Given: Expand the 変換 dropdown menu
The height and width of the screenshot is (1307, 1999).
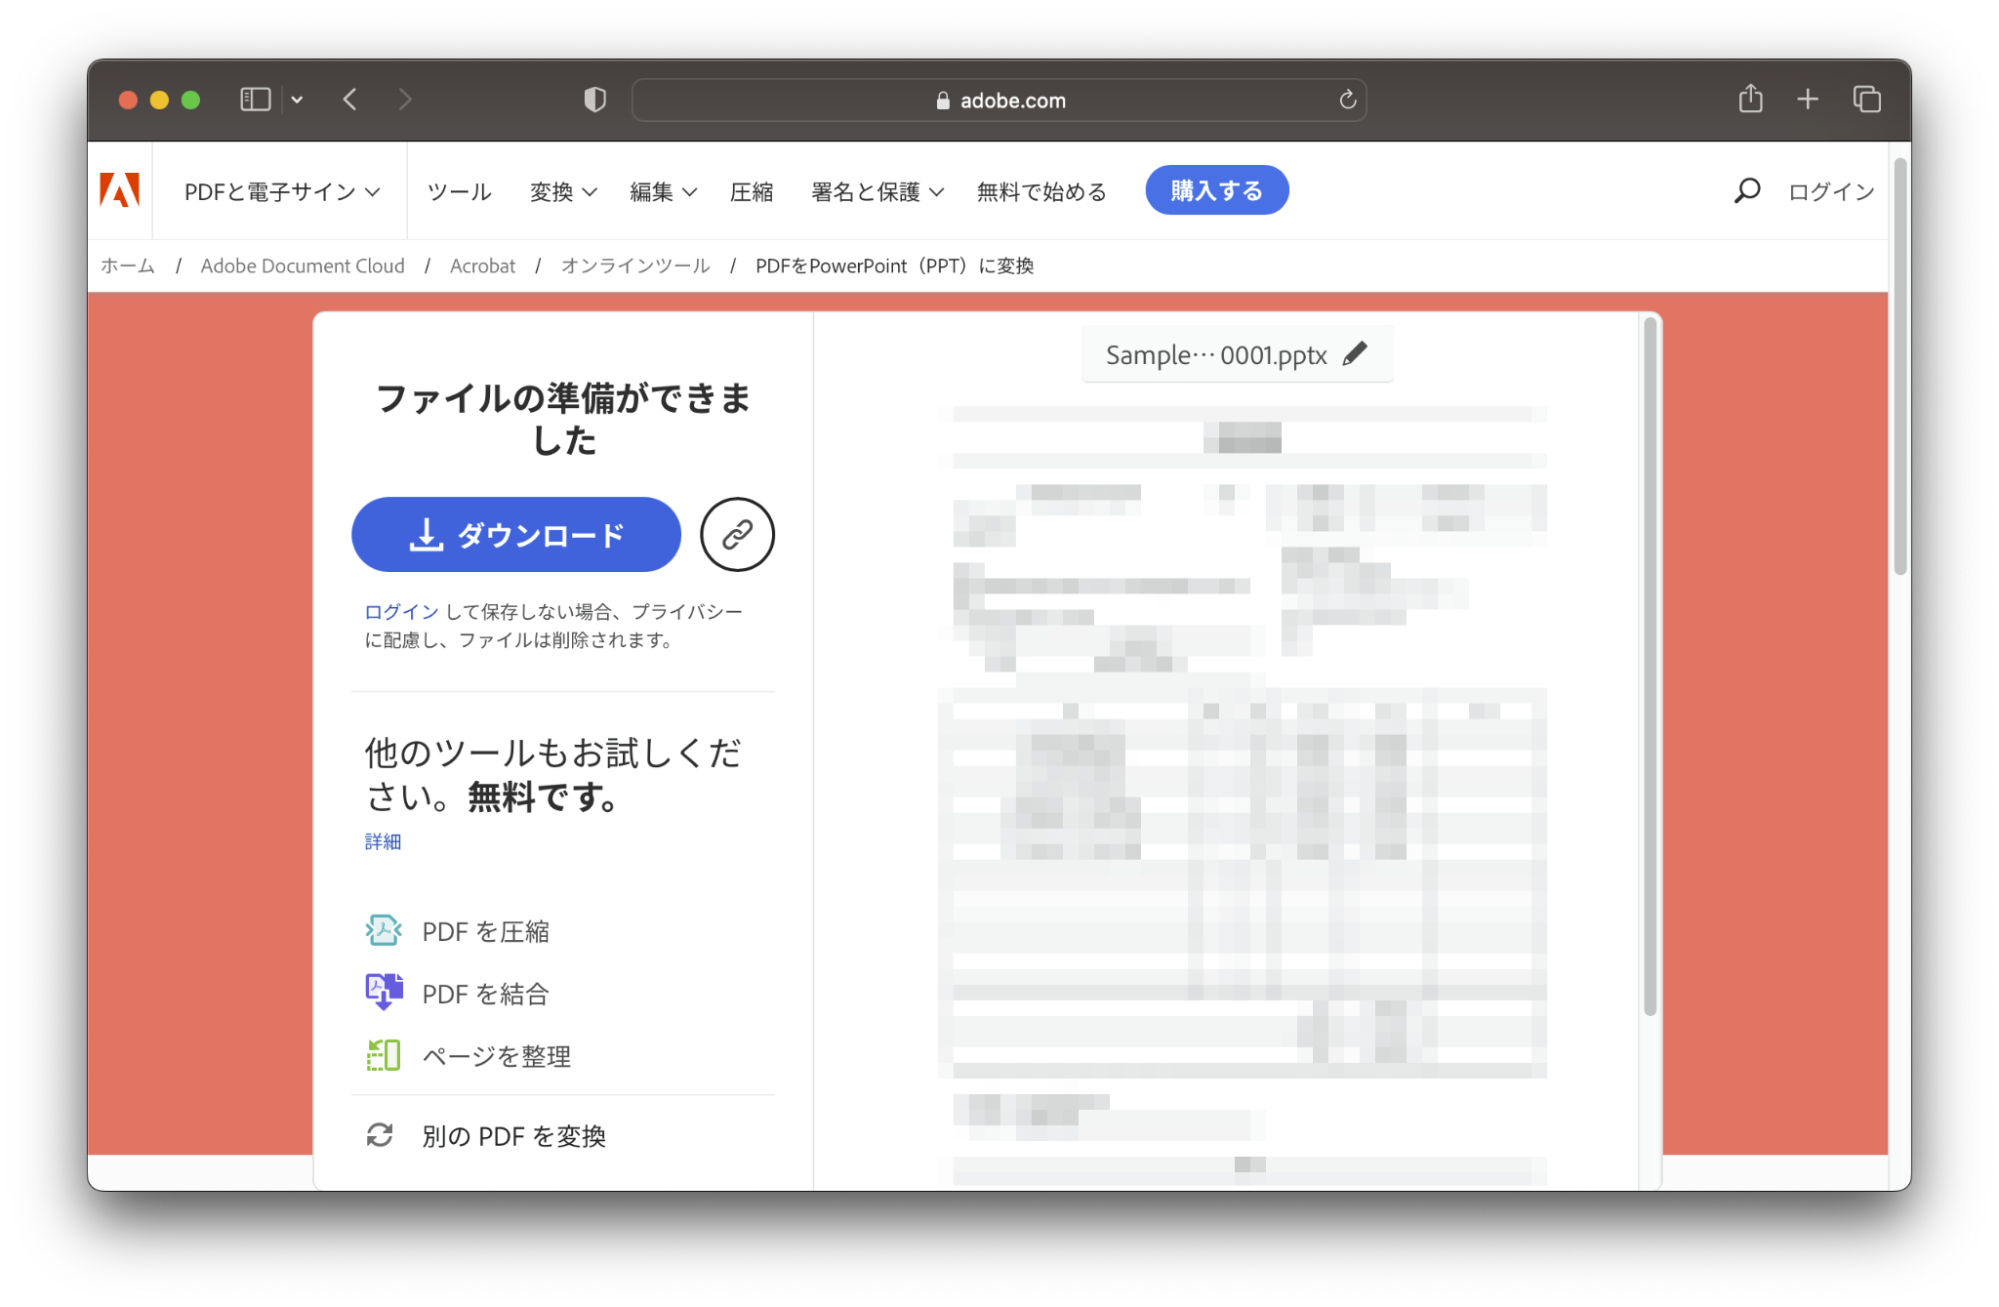Looking at the screenshot, I should (x=563, y=191).
